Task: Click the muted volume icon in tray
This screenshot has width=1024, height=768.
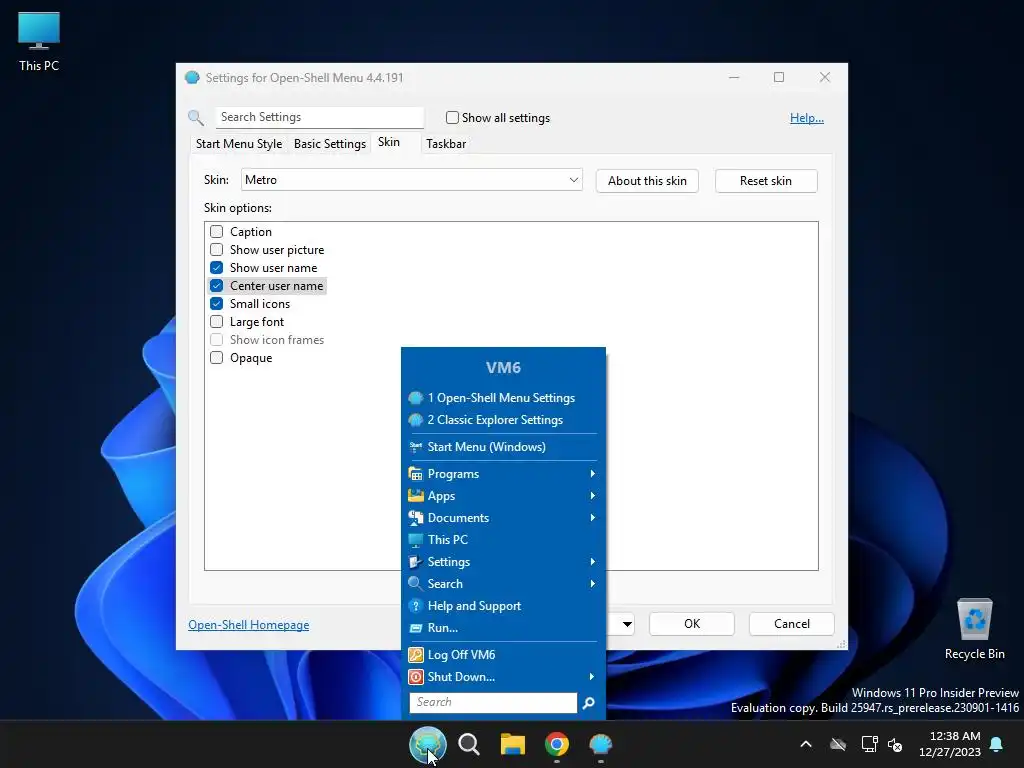Action: pyautogui.click(x=895, y=744)
